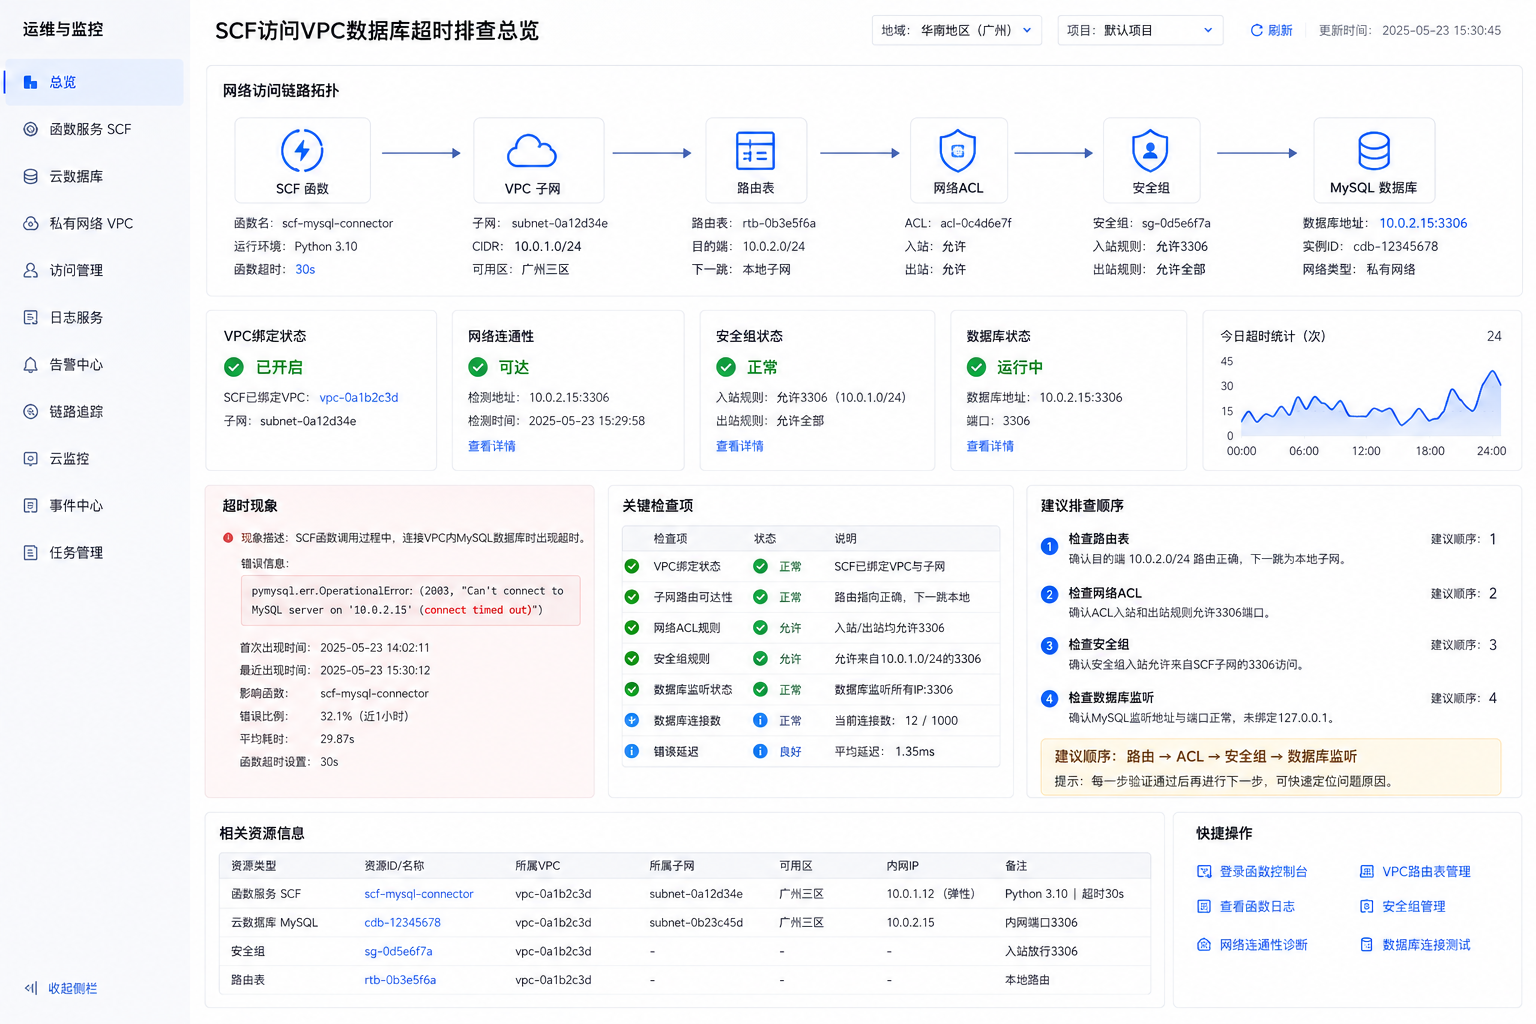Open database address link 10.0.2.15:3306
1536x1024 pixels.
[x=1423, y=223]
